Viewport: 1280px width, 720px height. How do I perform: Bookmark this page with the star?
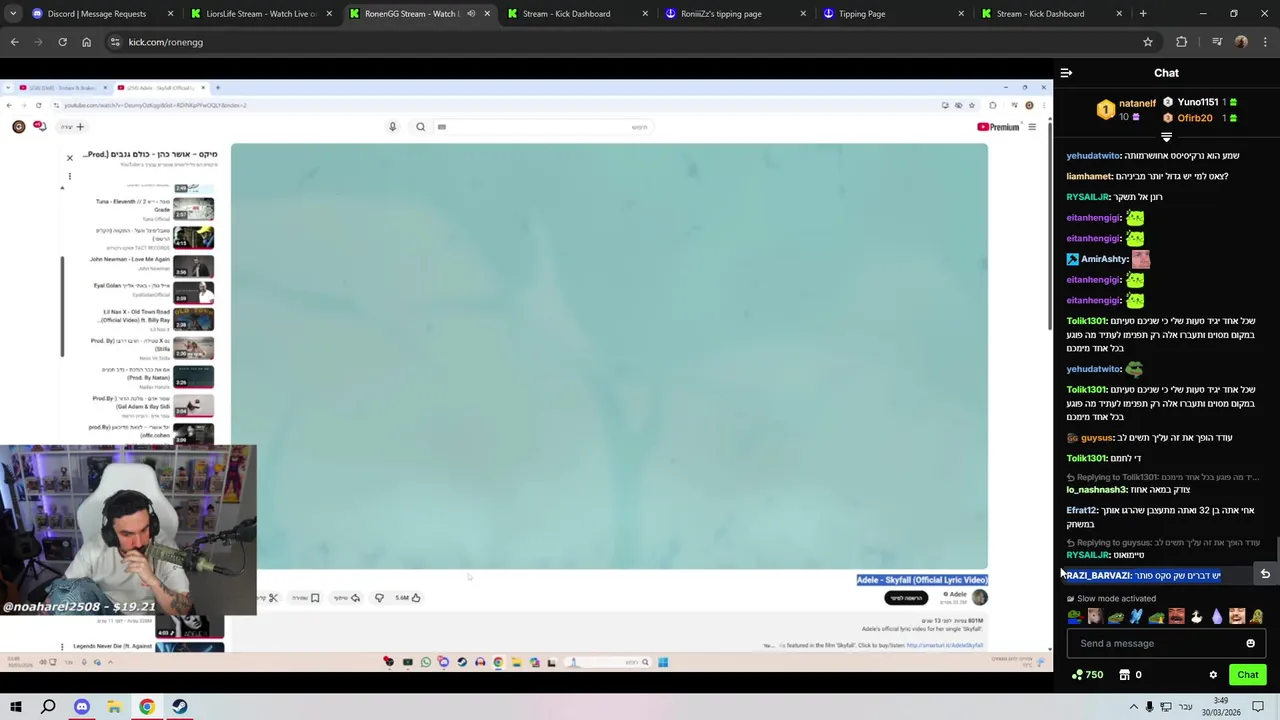(x=1148, y=42)
